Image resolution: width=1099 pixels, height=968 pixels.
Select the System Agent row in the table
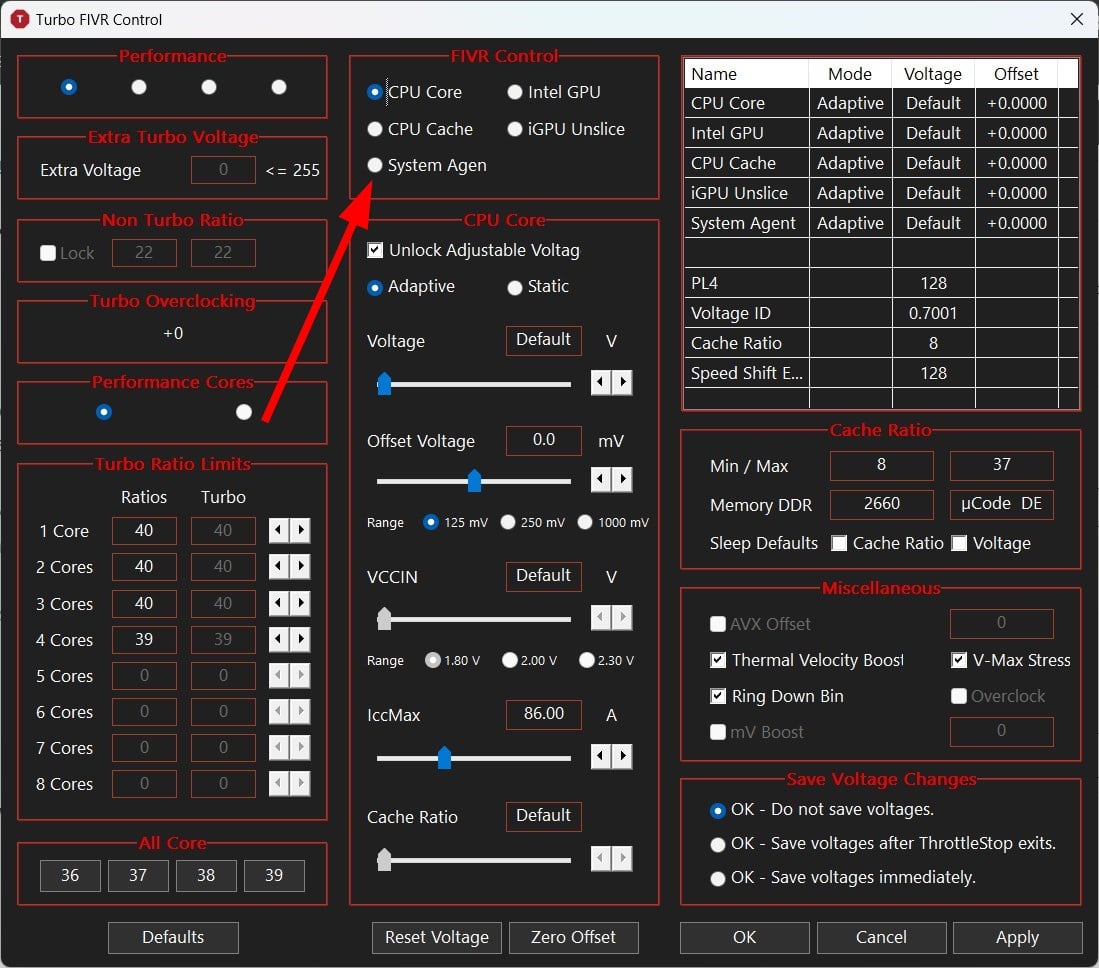pyautogui.click(x=745, y=222)
